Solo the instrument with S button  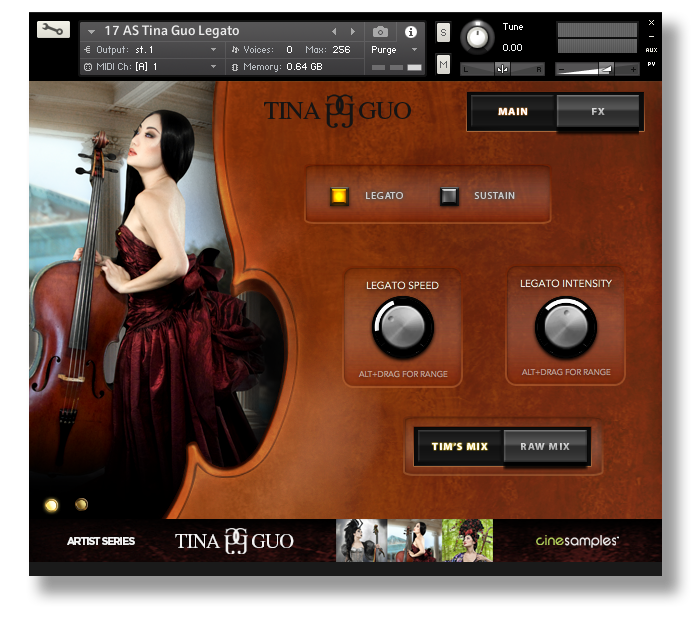pyautogui.click(x=443, y=32)
